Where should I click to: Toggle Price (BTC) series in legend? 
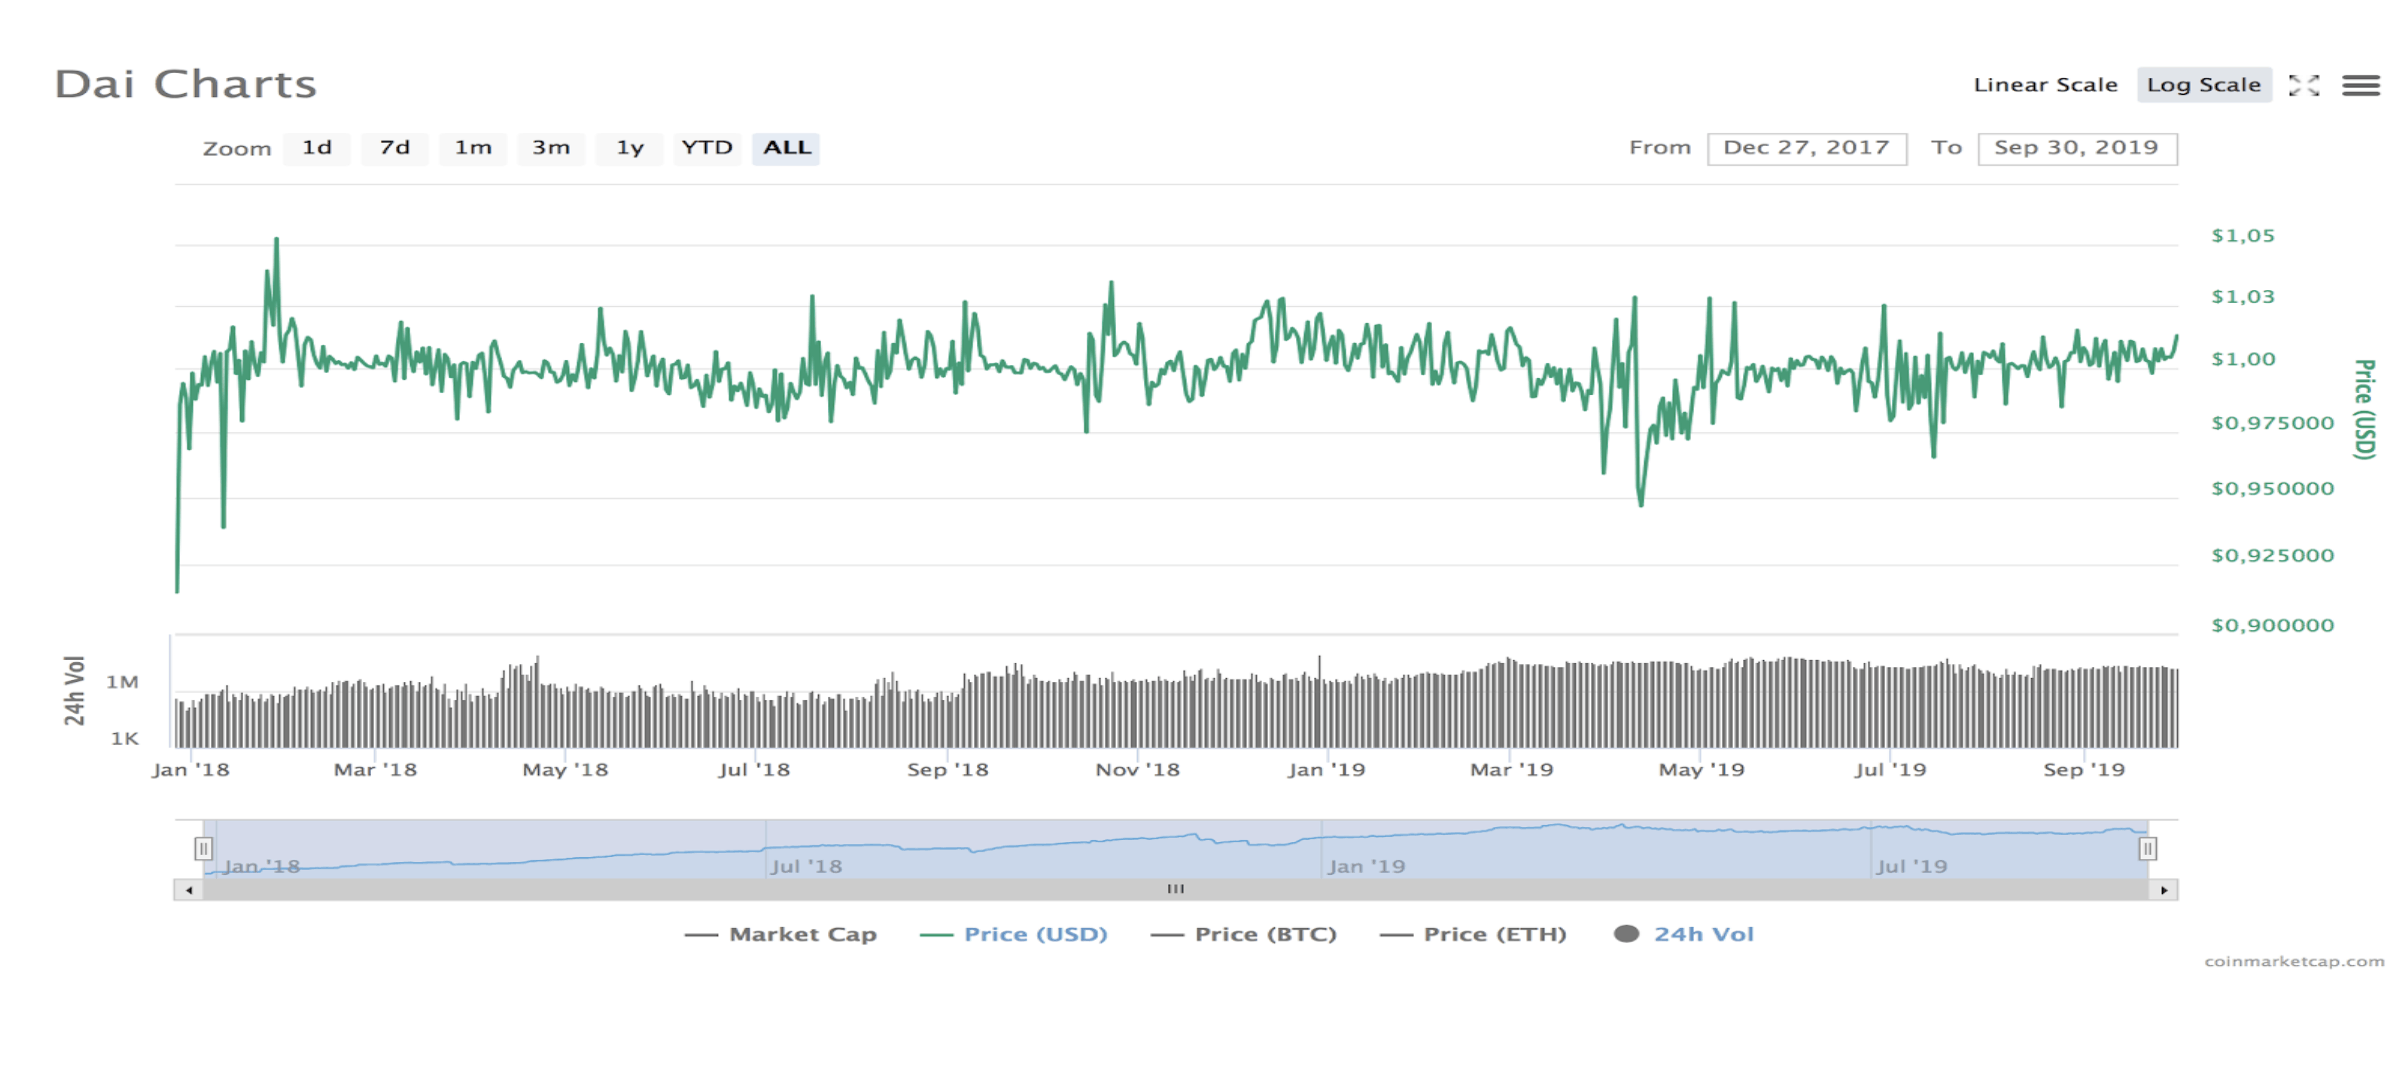pos(1244,934)
